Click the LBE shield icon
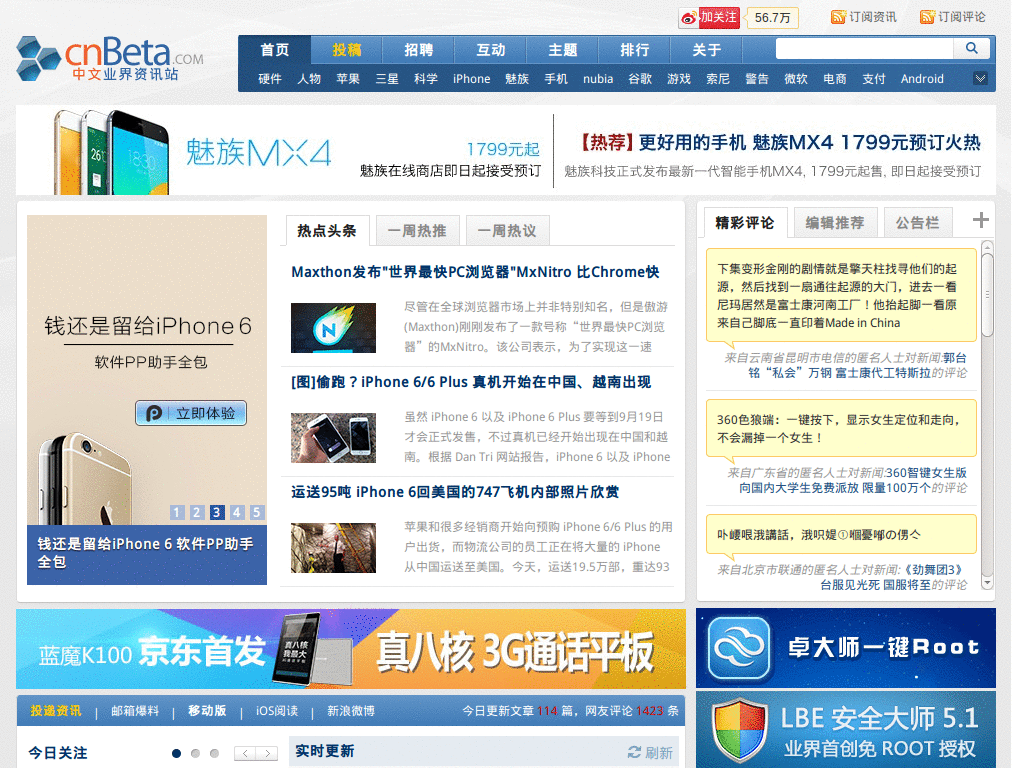The image size is (1024, 768). pos(739,731)
